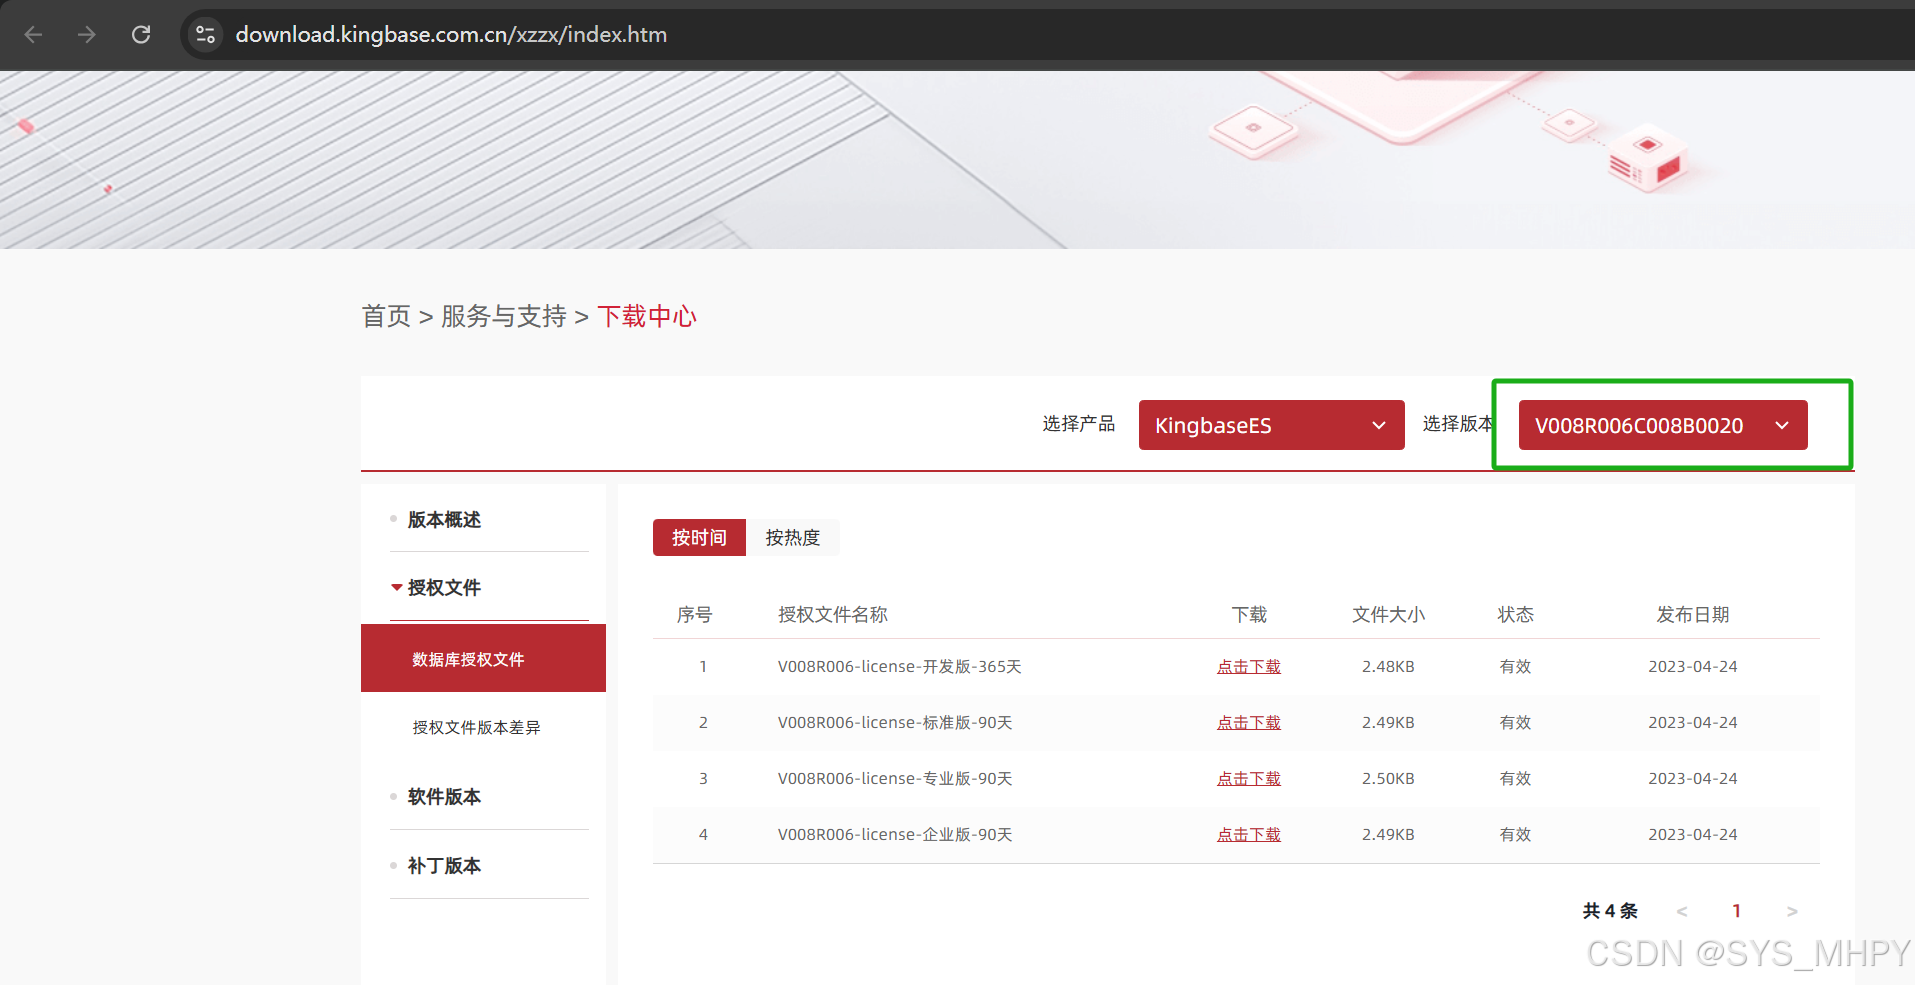The width and height of the screenshot is (1915, 985).
Task: Reload the current page
Action: (x=141, y=34)
